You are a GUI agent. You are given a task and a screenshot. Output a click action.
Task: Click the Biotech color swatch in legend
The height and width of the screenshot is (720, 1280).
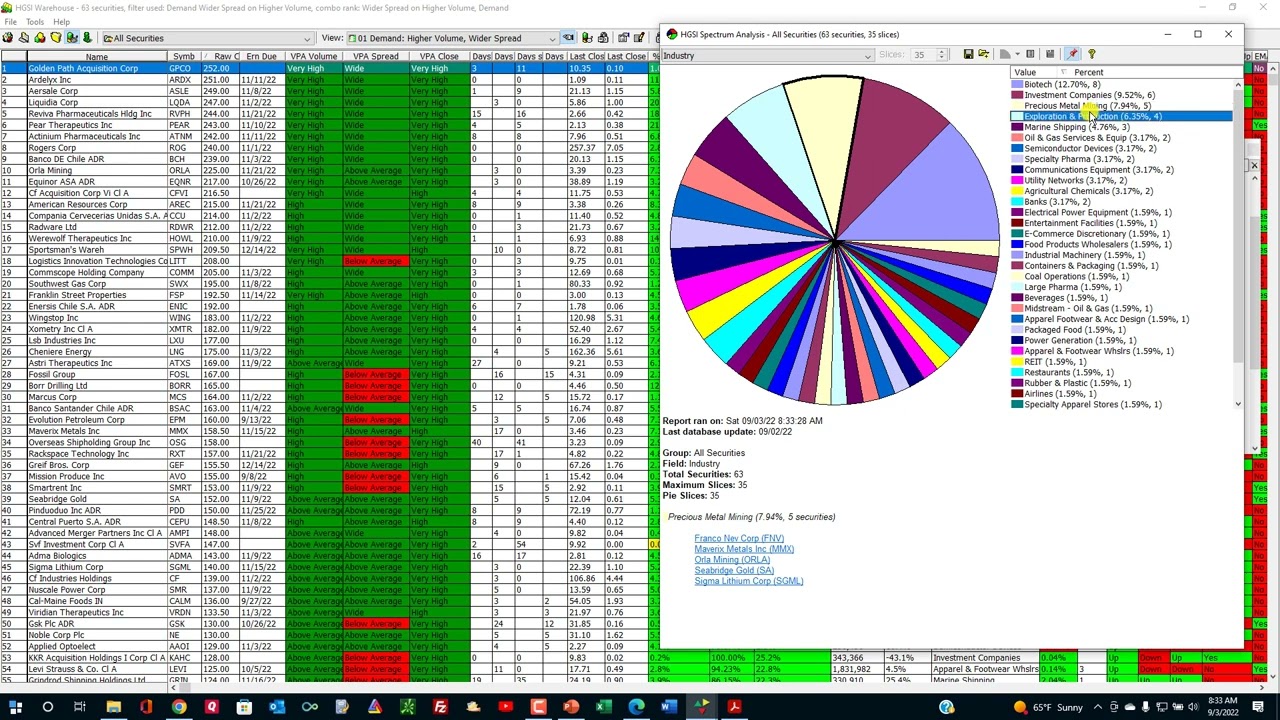1017,85
